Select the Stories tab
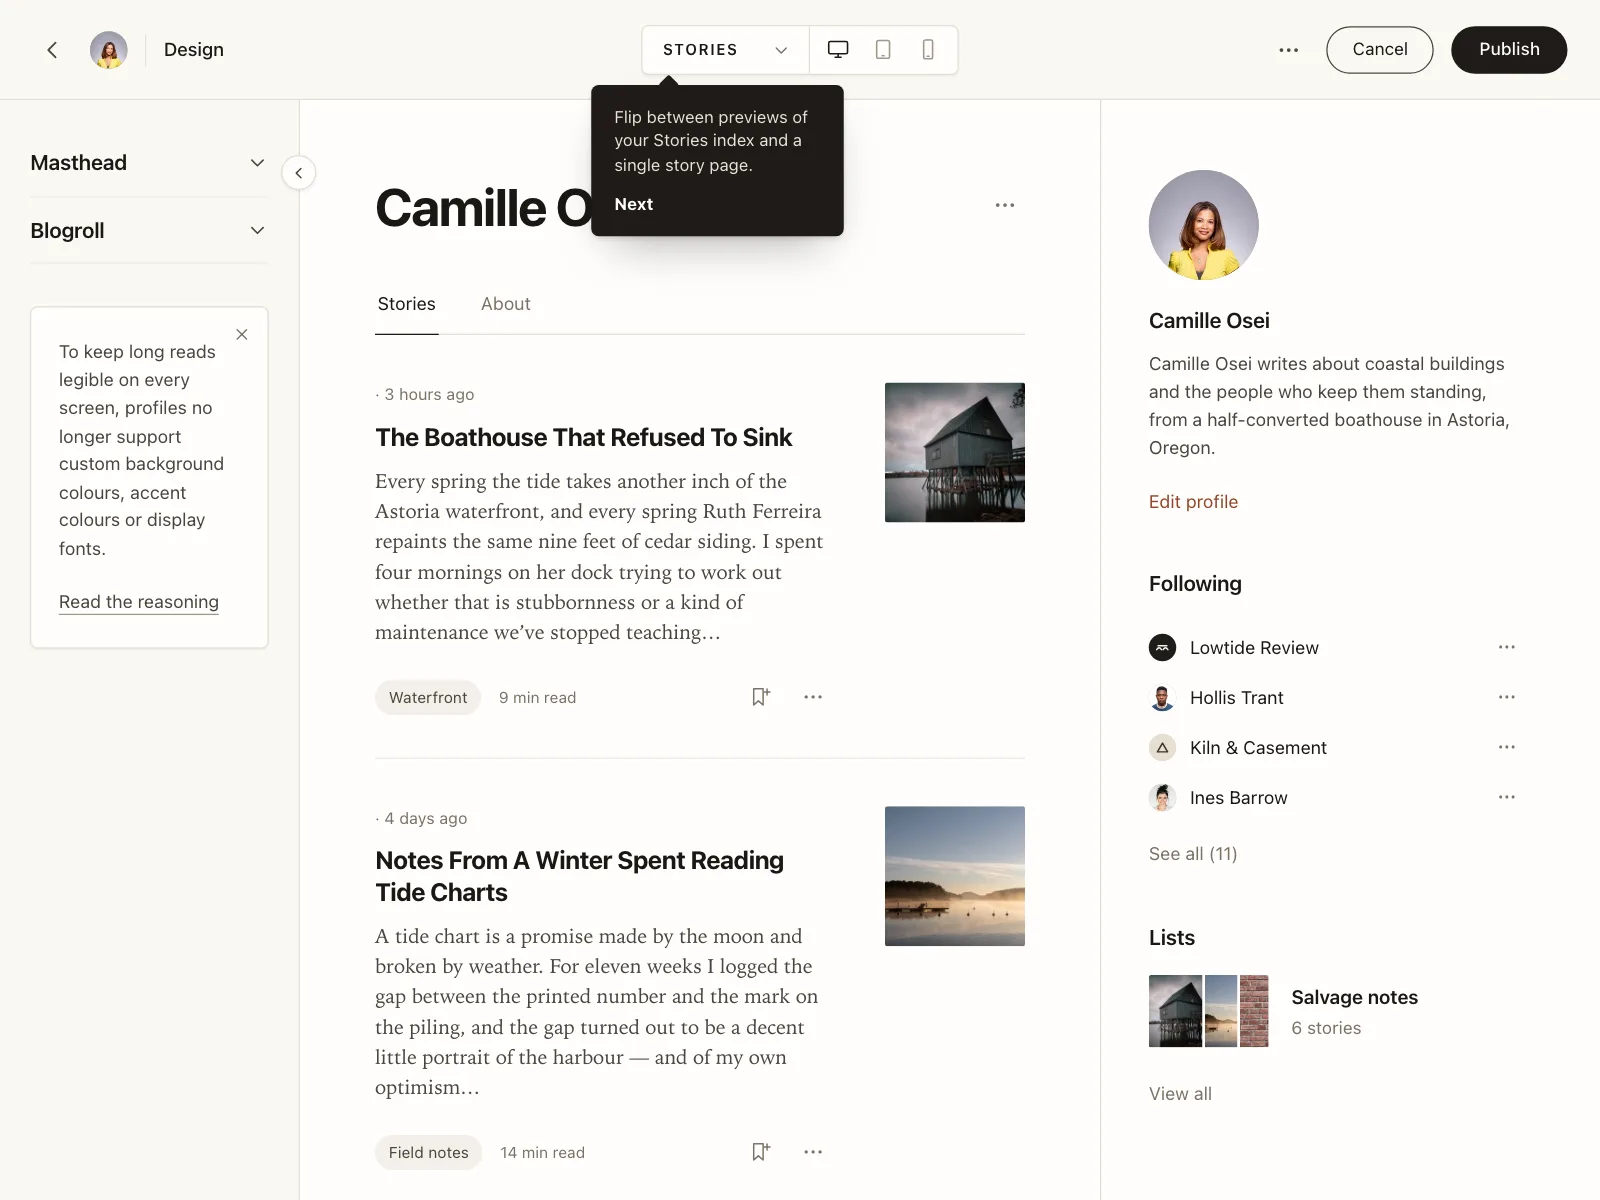This screenshot has width=1600, height=1200. [x=406, y=304]
